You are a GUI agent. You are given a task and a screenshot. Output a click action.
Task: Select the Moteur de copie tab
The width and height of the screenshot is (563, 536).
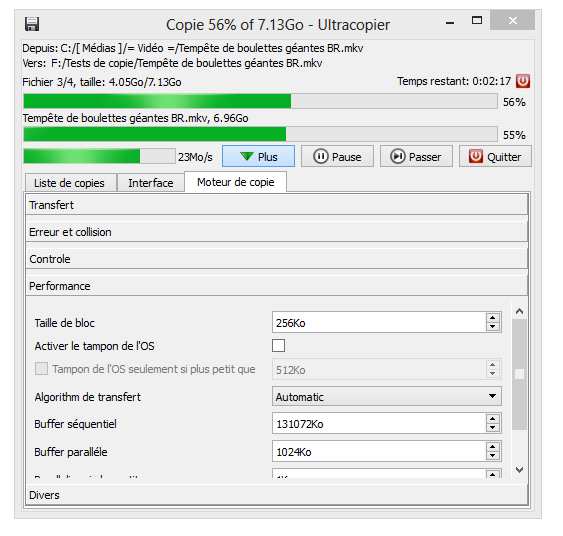[x=236, y=182]
